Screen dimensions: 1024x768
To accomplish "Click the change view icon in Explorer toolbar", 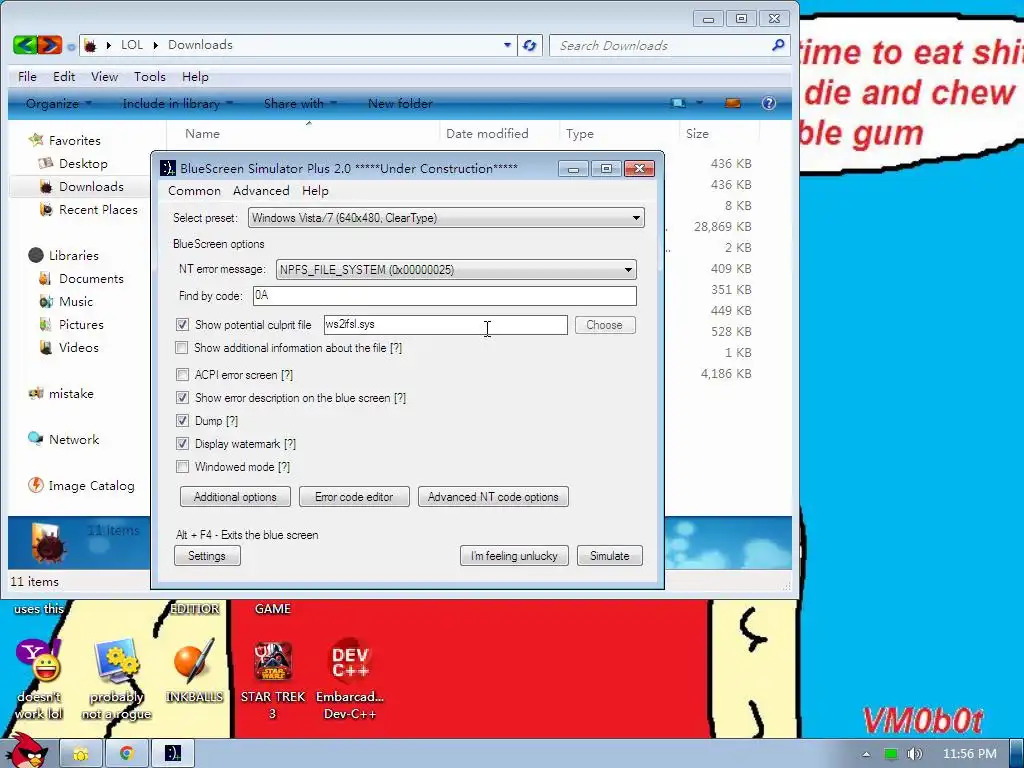I will (679, 103).
